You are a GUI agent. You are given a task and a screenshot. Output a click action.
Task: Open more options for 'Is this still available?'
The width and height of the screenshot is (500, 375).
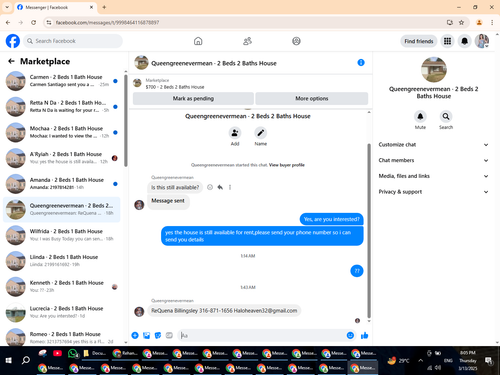click(230, 187)
